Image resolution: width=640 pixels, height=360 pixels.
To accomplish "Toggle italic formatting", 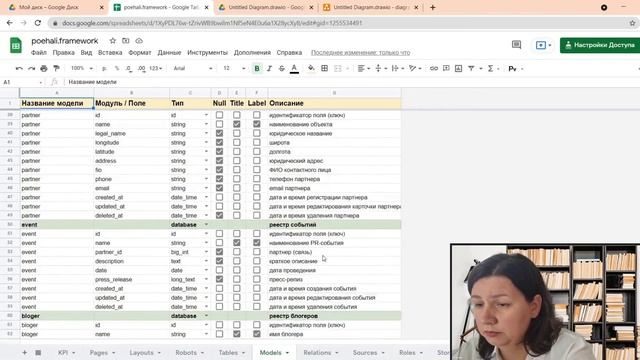I will 269,69.
